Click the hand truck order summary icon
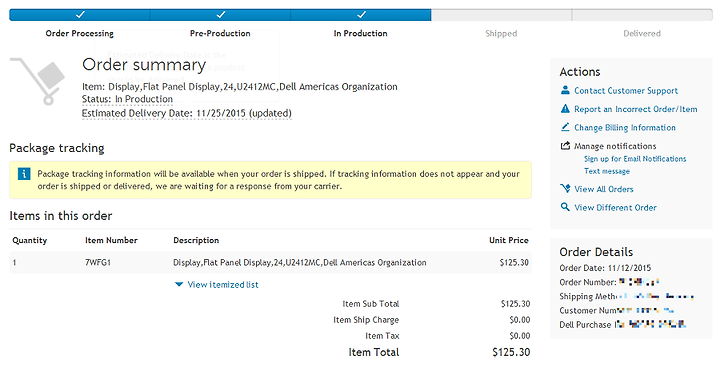Image resolution: width=720 pixels, height=367 pixels. pos(38,81)
